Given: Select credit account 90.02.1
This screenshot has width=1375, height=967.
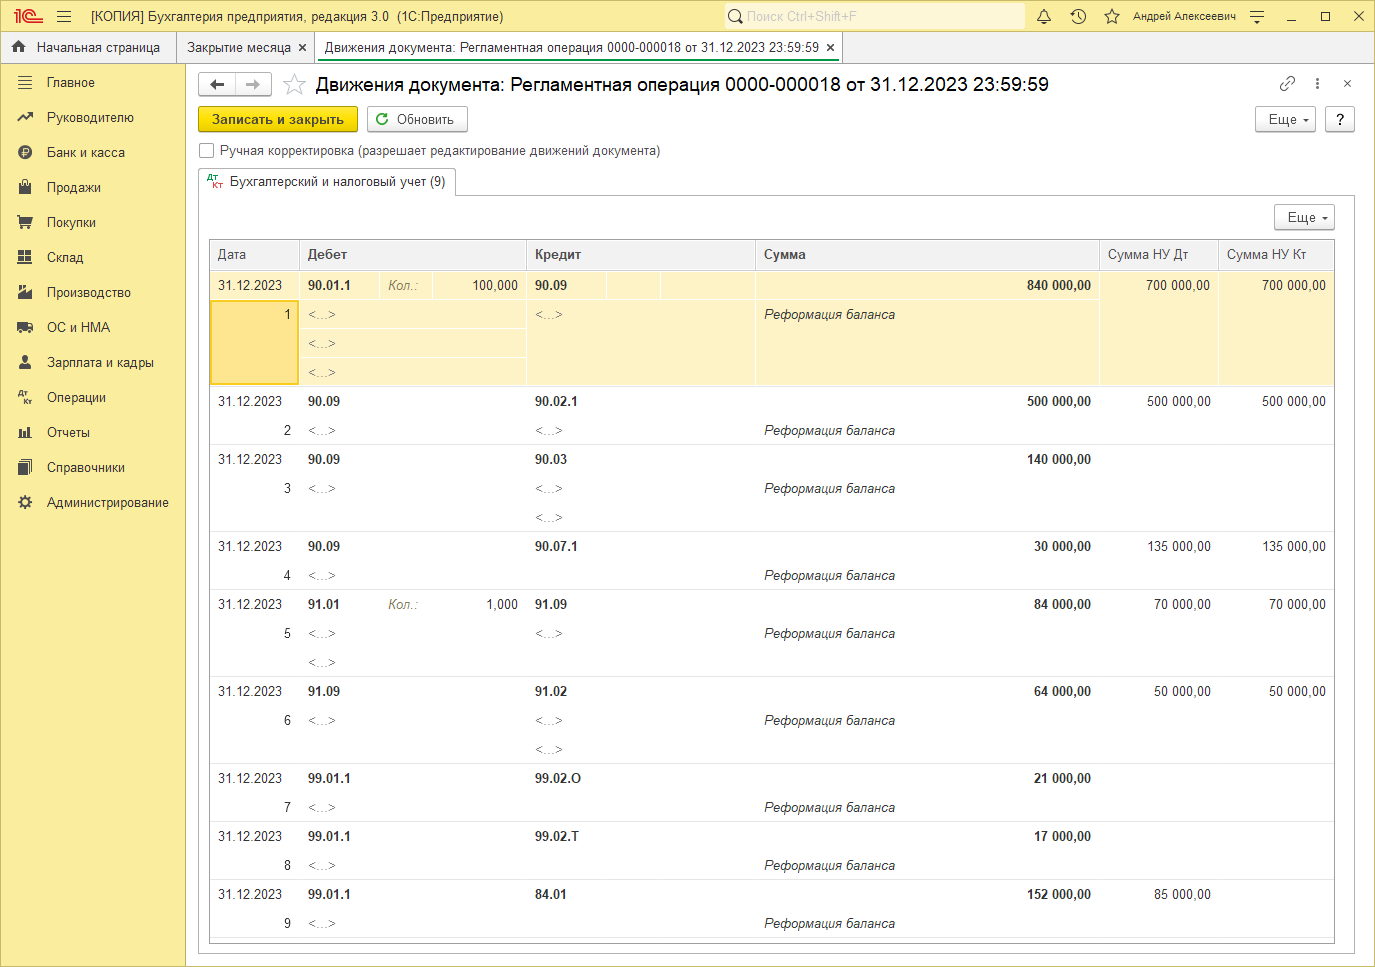Looking at the screenshot, I should (x=556, y=402).
